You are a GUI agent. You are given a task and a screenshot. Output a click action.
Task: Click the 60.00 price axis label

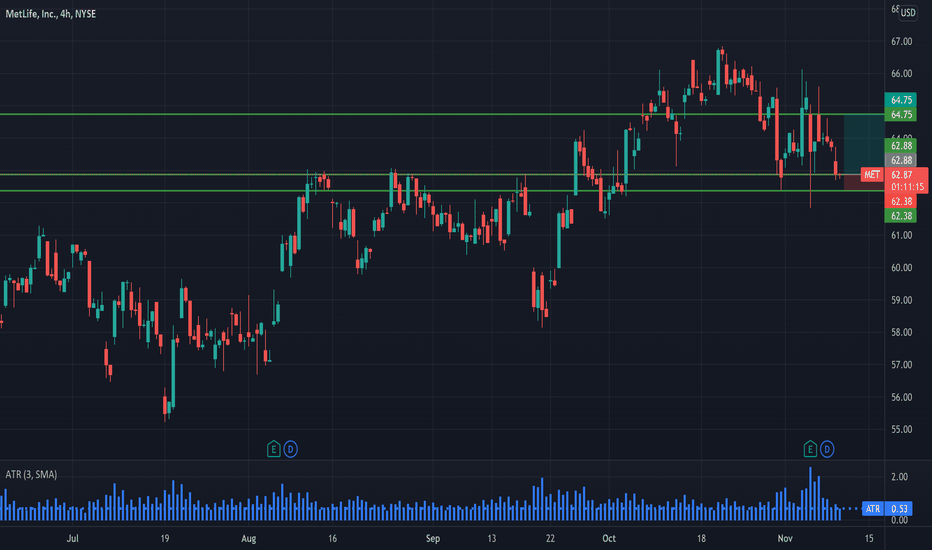point(901,268)
